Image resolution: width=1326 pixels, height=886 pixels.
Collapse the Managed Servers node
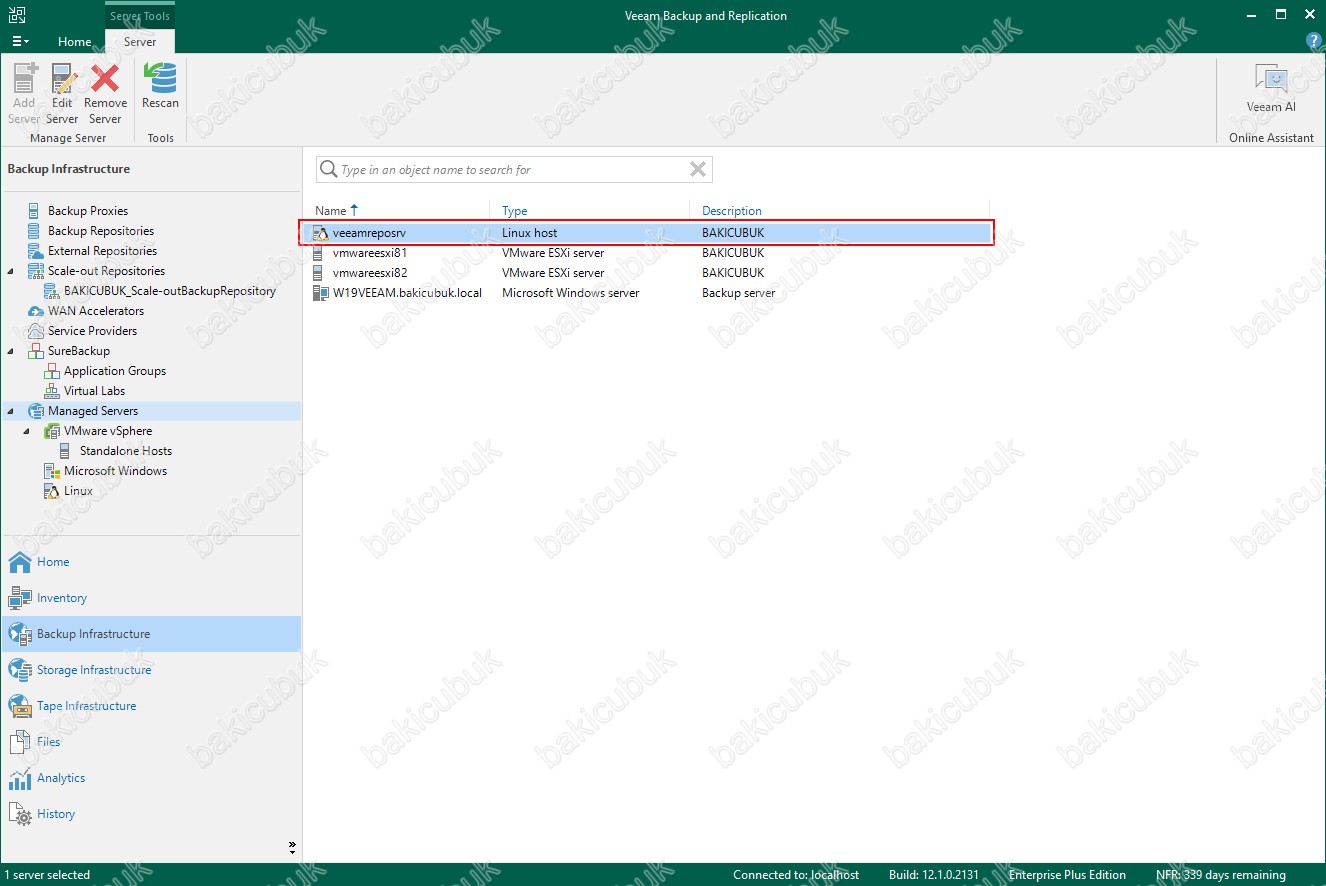11,411
